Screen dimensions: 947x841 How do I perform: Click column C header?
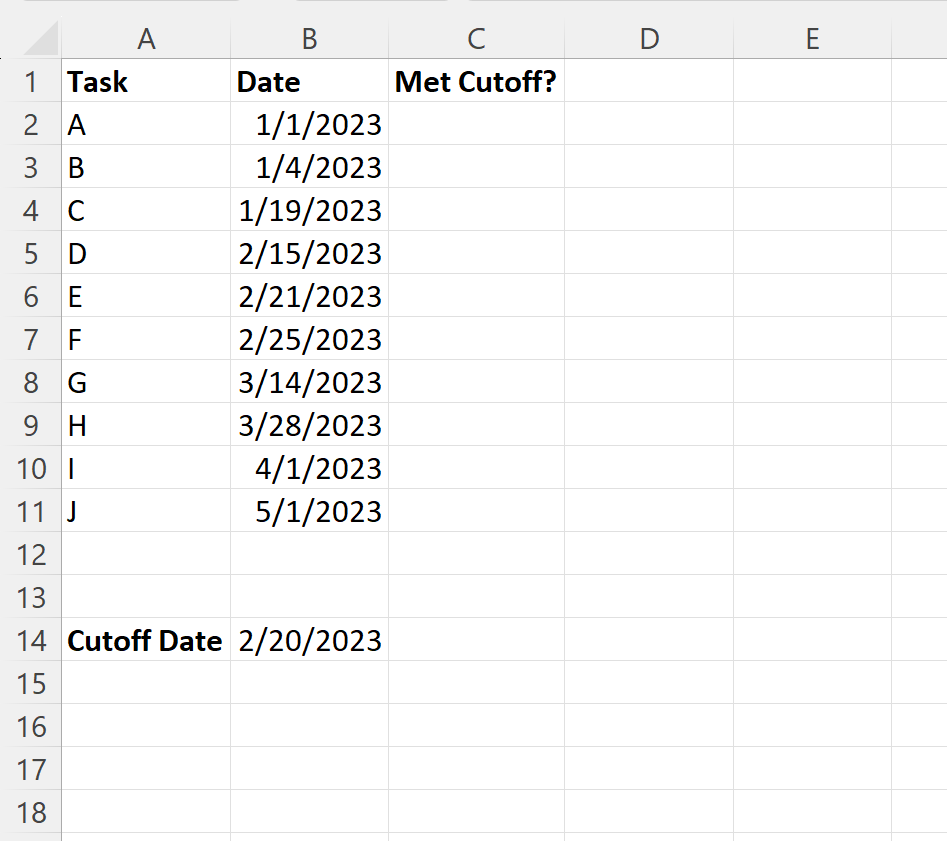(x=476, y=39)
